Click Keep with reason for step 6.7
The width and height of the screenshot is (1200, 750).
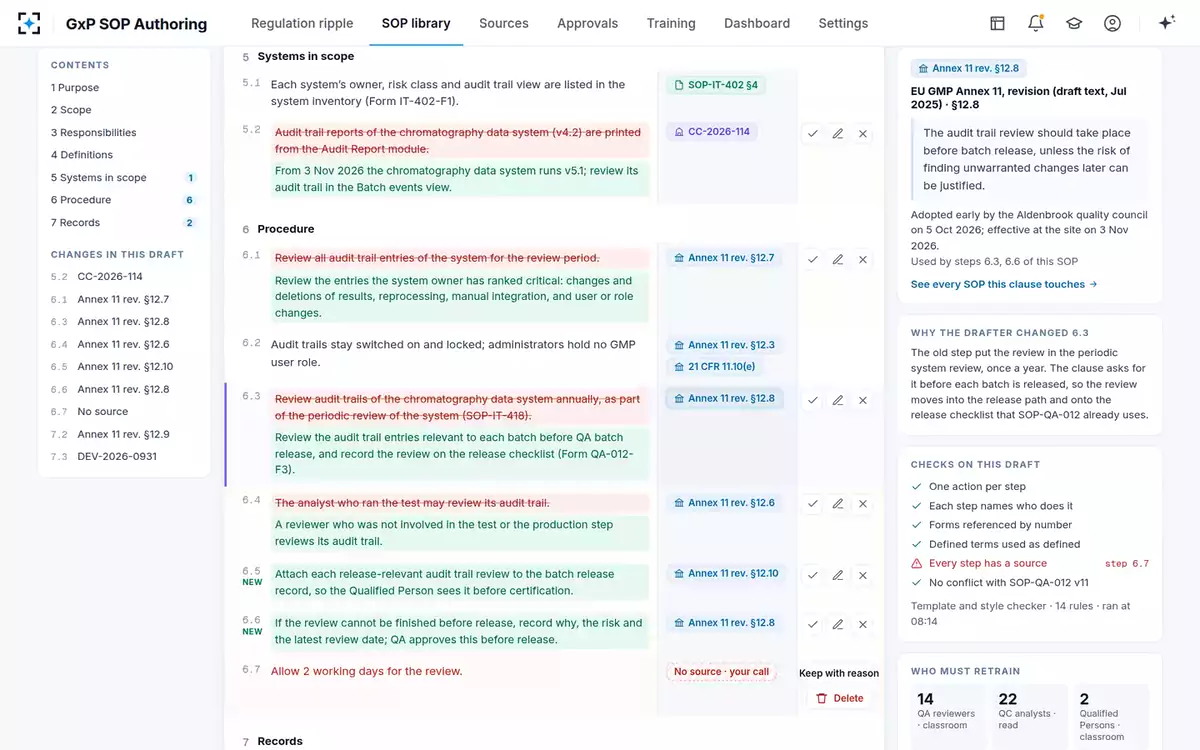click(x=839, y=673)
